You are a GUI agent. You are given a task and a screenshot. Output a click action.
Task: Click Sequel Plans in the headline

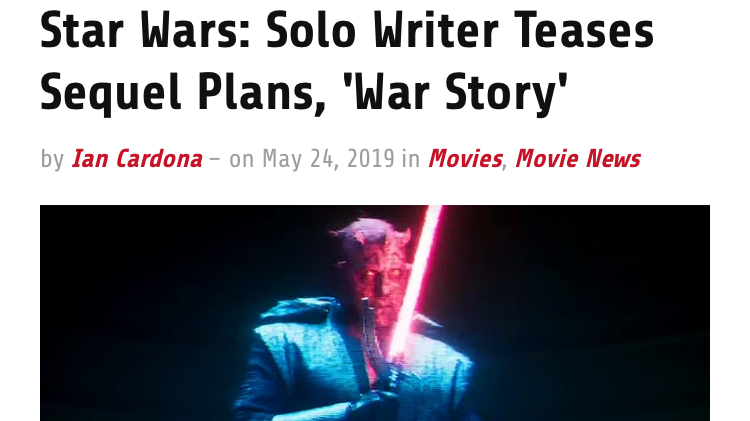pyautogui.click(x=184, y=92)
